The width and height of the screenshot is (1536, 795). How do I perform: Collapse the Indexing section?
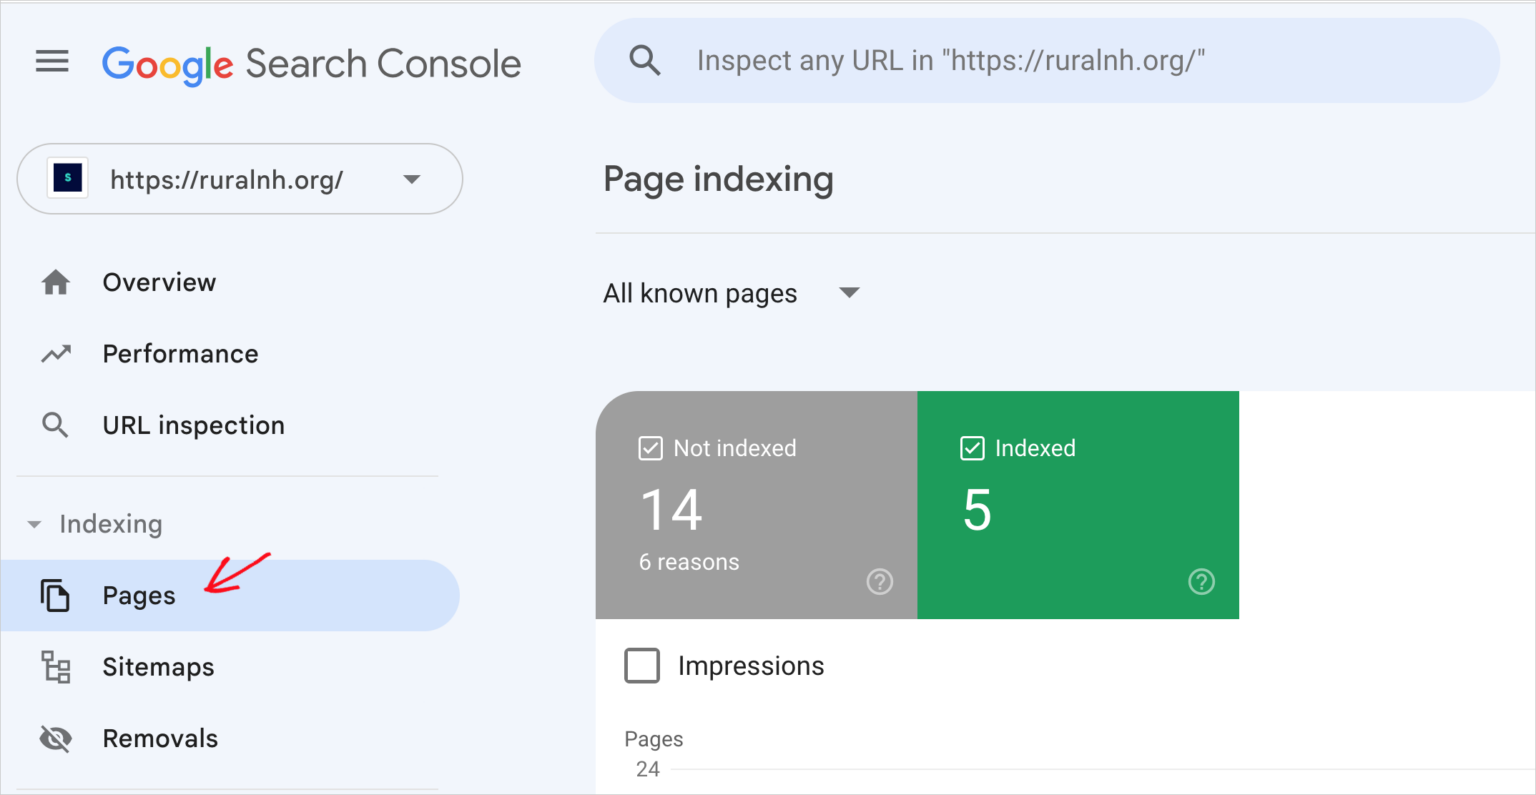tap(34, 524)
